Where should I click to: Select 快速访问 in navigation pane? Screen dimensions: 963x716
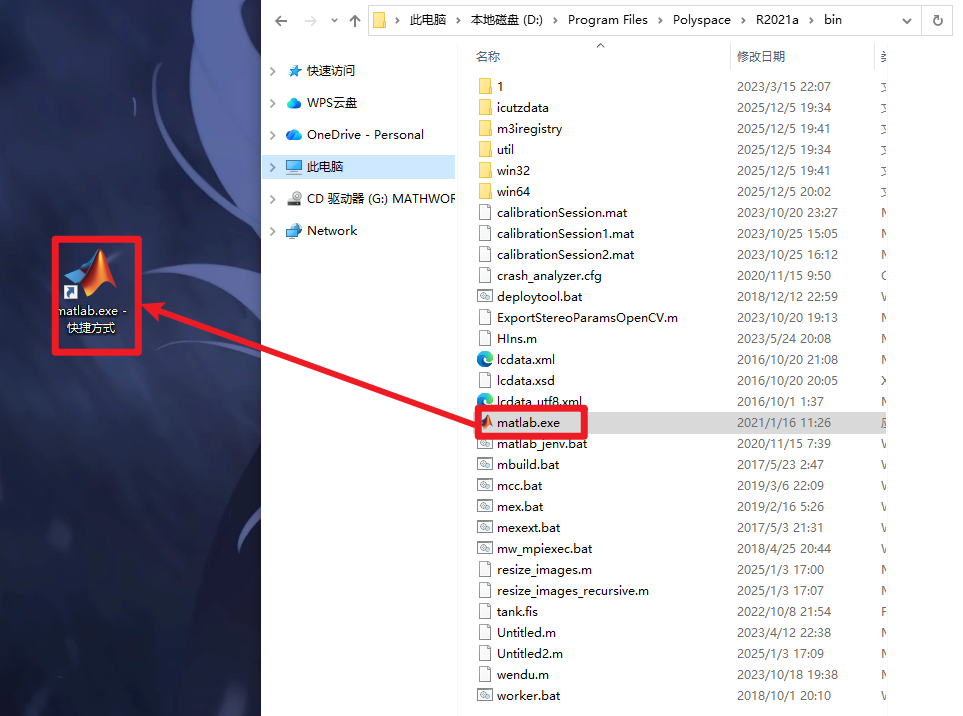(x=331, y=71)
